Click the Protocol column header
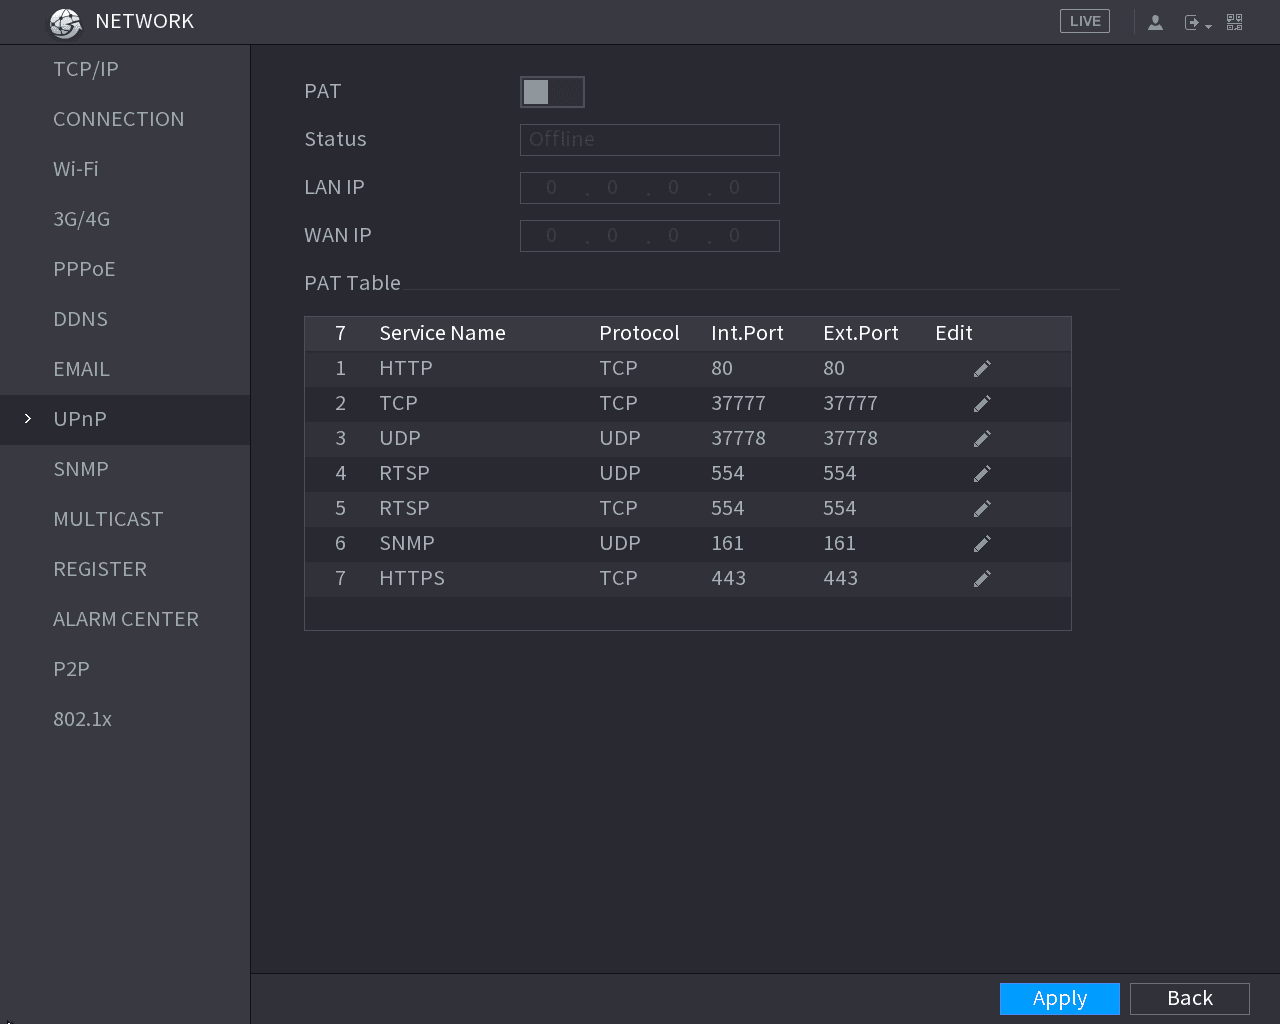The image size is (1280, 1024). 639,334
